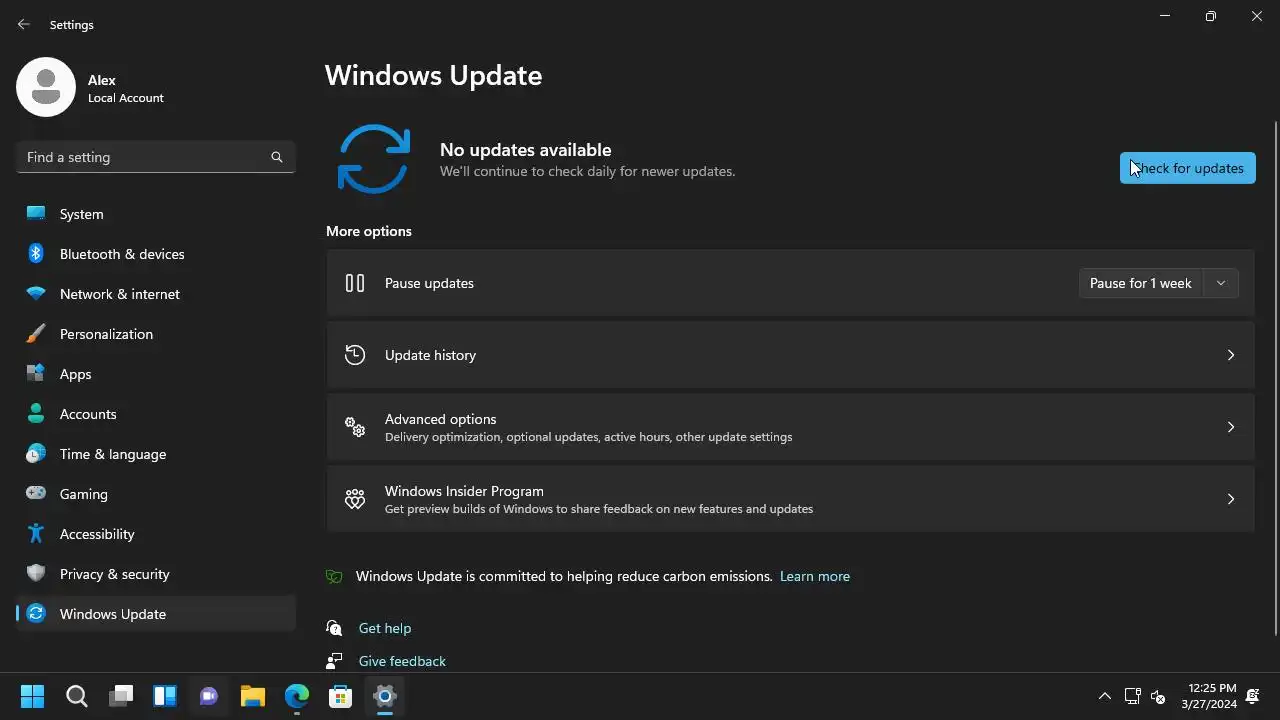Click the user avatar picture
Viewport: 1280px width, 720px height.
[x=46, y=87]
